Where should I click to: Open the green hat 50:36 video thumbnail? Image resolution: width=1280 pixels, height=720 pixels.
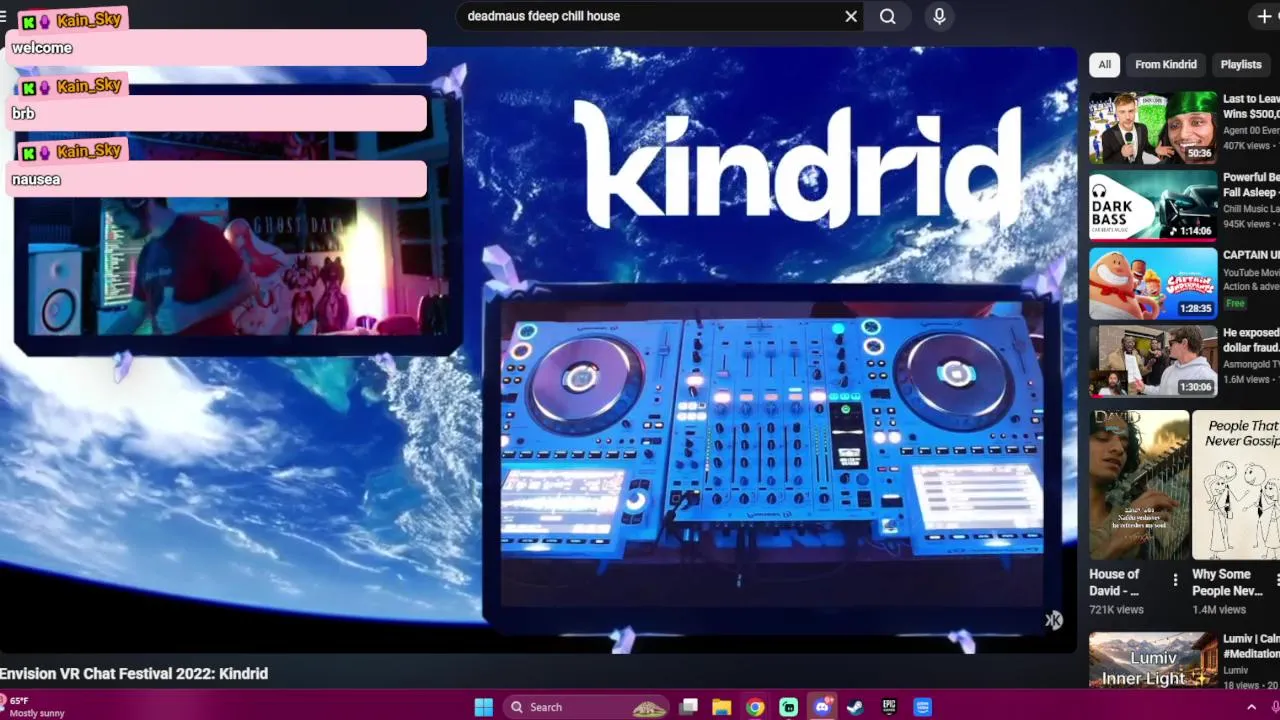[x=1153, y=128]
